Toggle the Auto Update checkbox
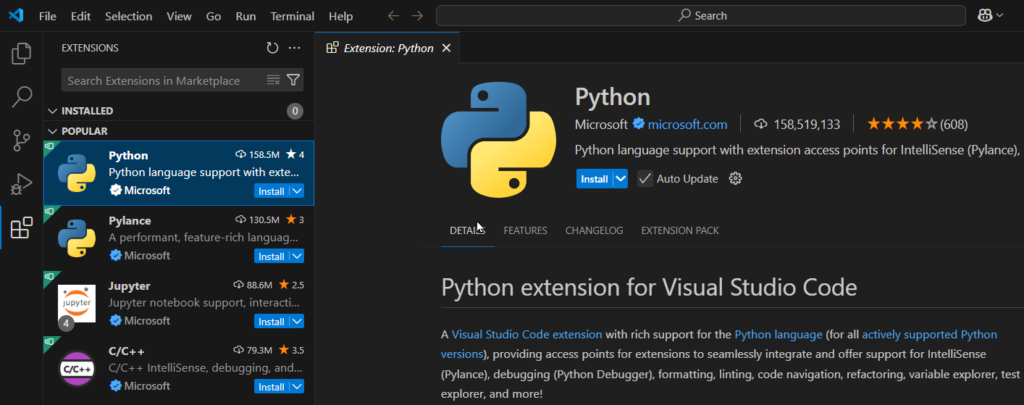Image resolution: width=1024 pixels, height=405 pixels. [645, 179]
